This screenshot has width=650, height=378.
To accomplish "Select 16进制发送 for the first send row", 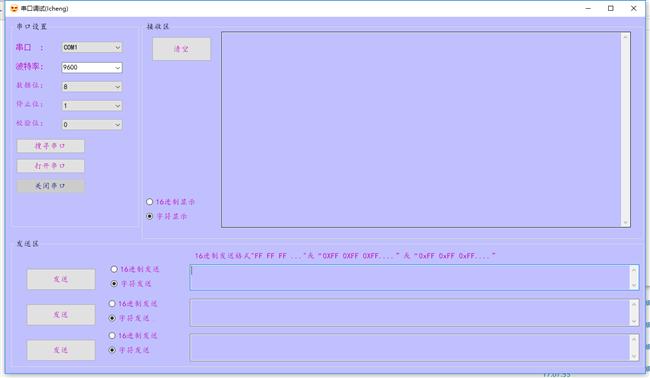I will pos(114,269).
